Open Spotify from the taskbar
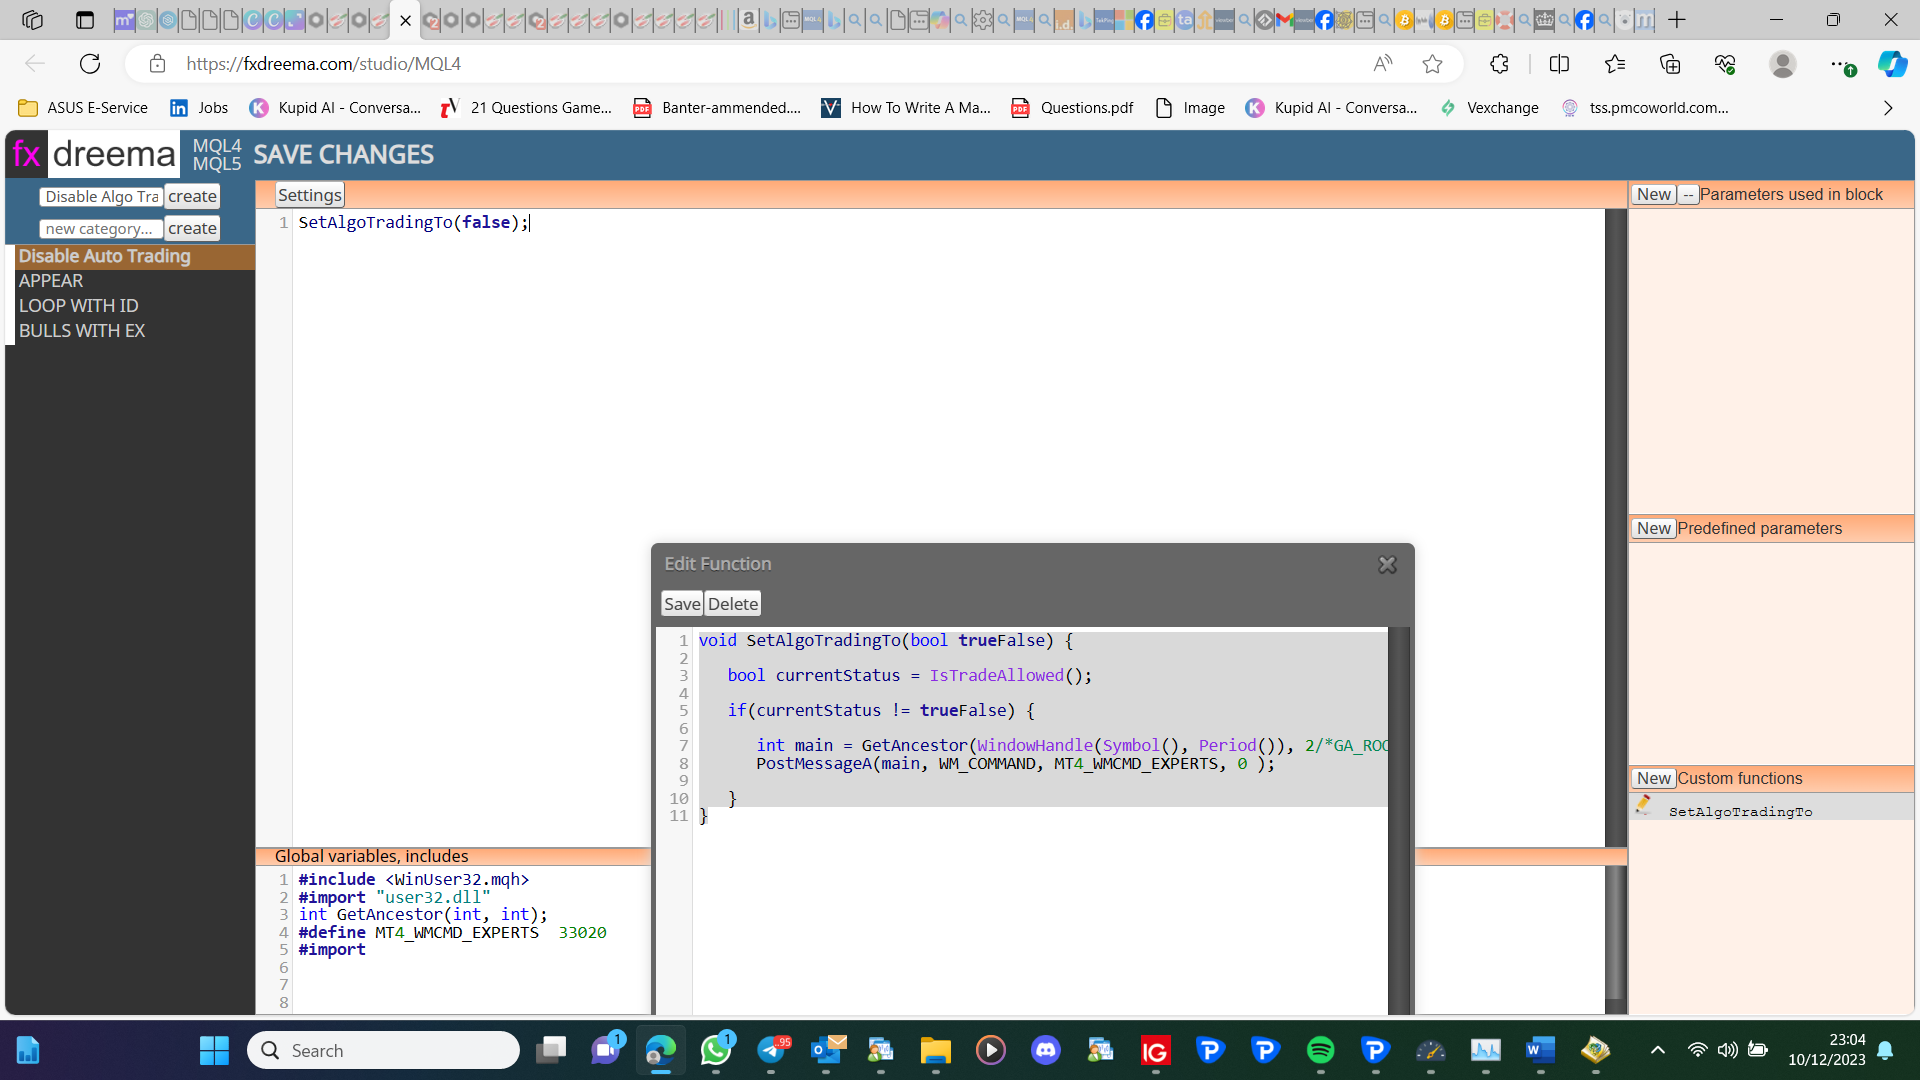Viewport: 1920px width, 1080px height. [1320, 1050]
